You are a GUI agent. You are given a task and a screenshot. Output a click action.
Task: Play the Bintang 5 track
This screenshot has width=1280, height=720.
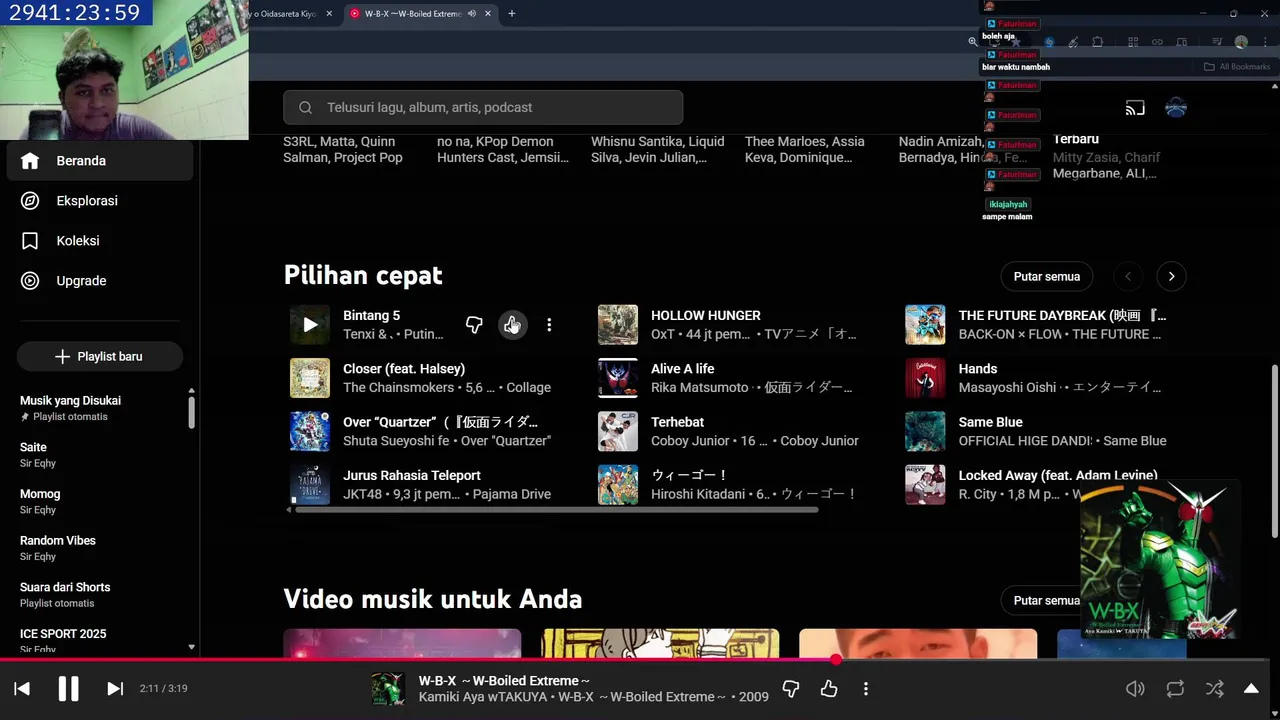click(x=310, y=325)
